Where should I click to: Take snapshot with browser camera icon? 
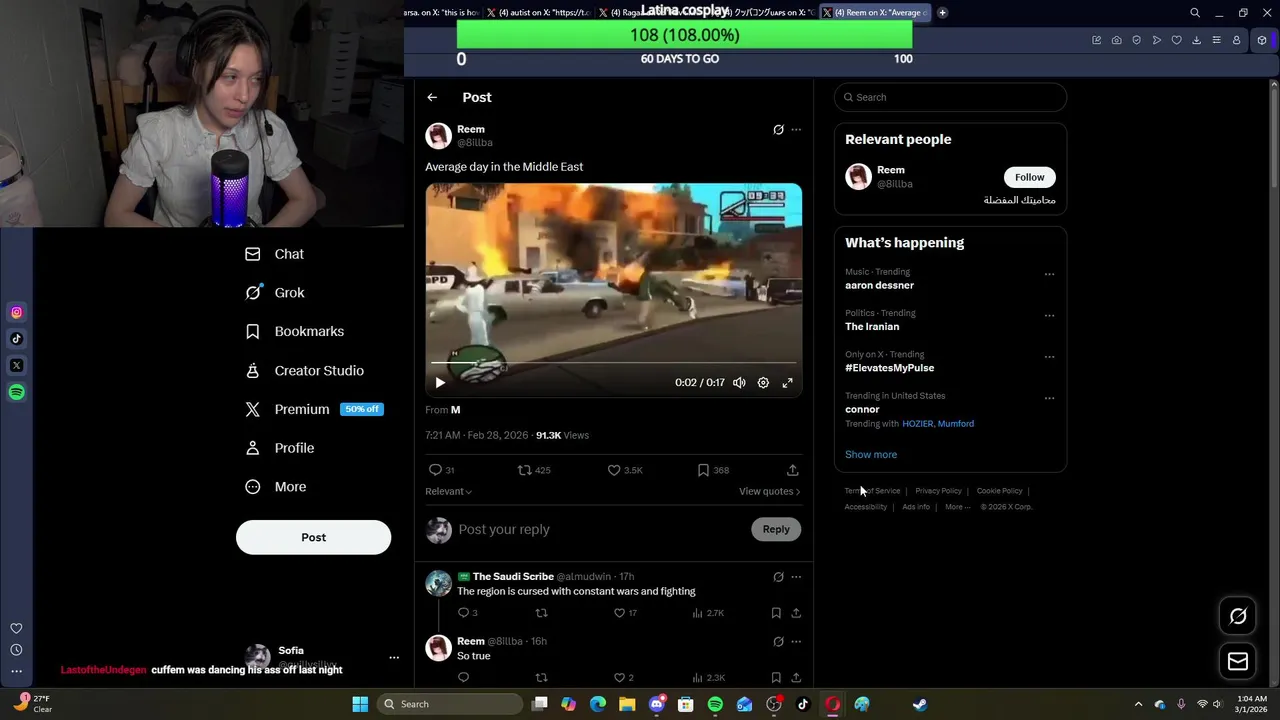1116,40
